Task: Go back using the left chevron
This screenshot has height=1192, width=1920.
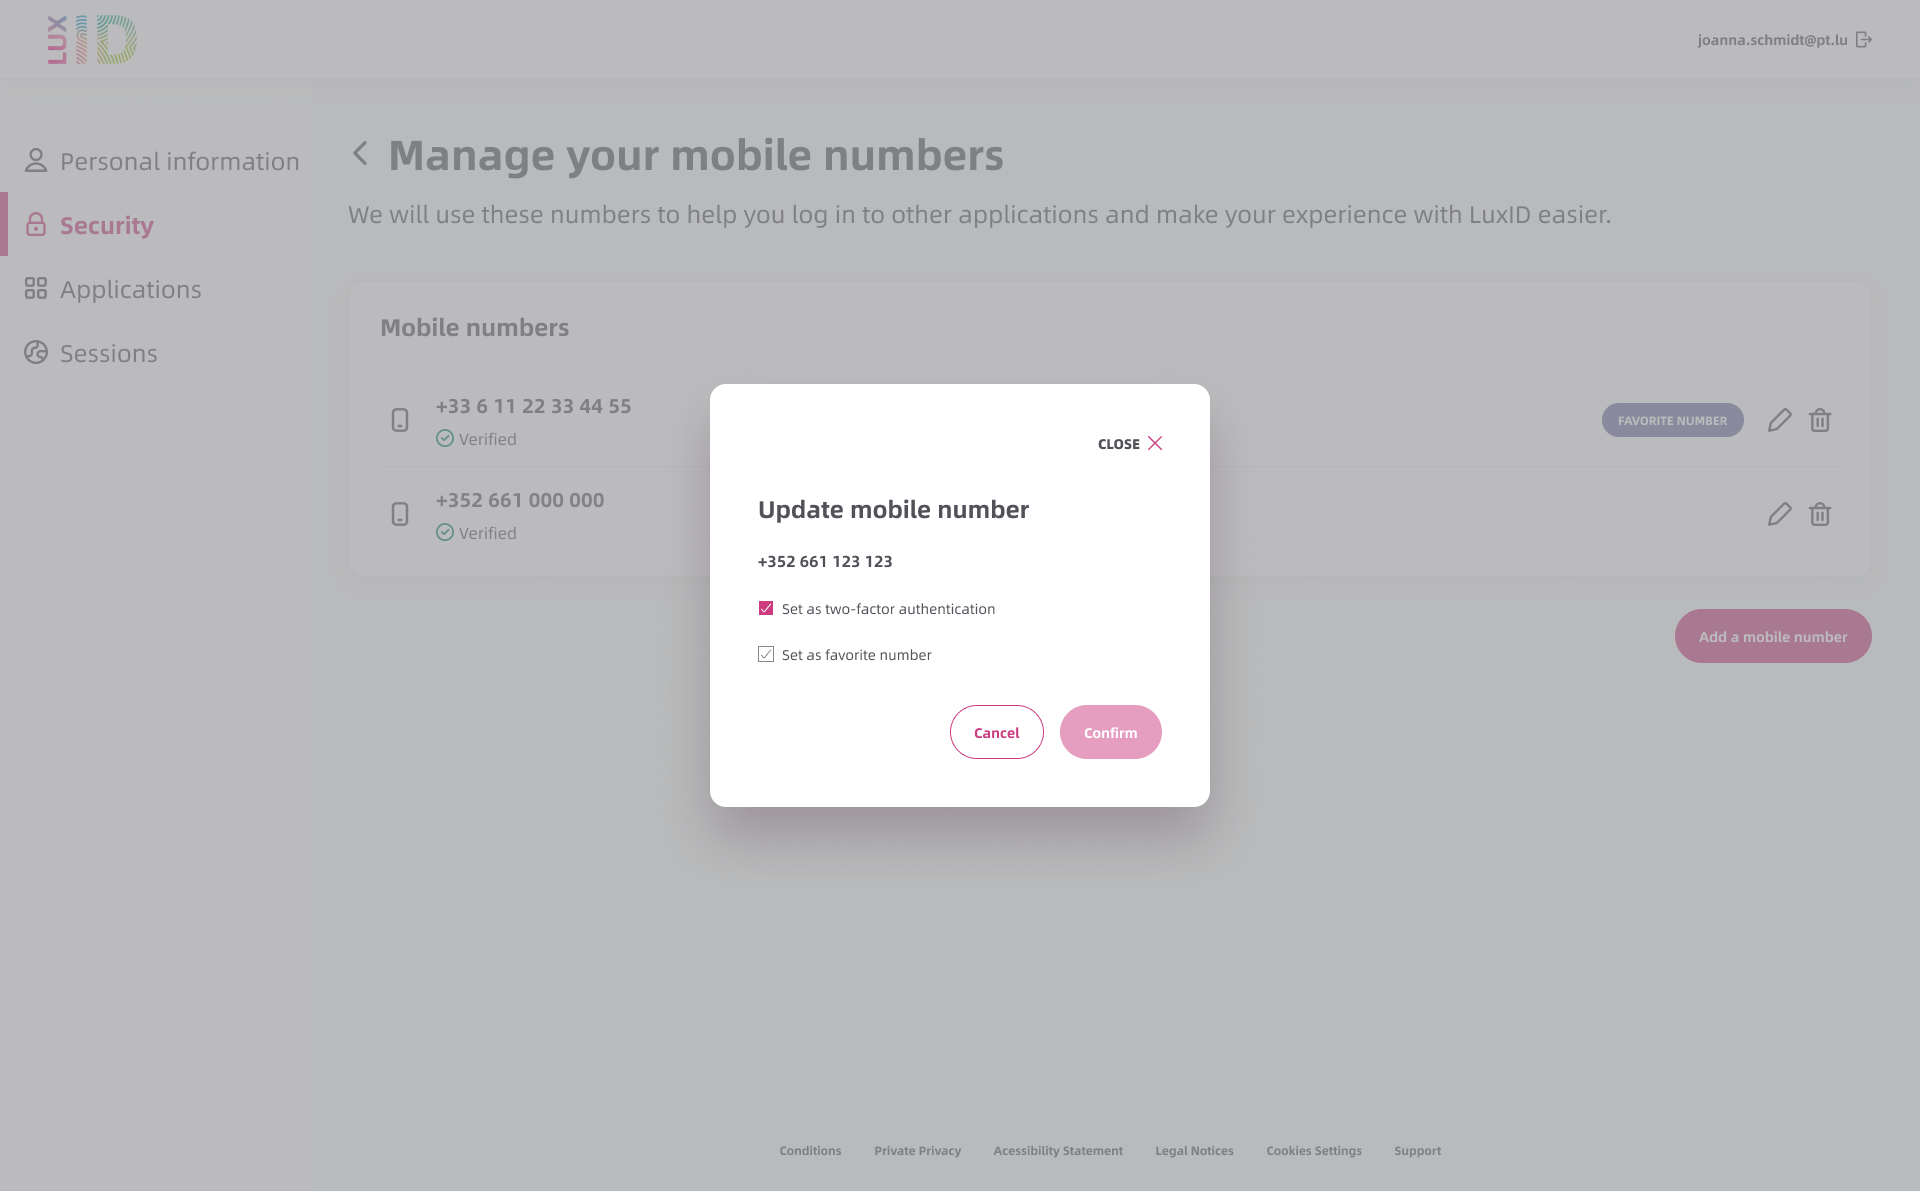Action: [x=361, y=154]
